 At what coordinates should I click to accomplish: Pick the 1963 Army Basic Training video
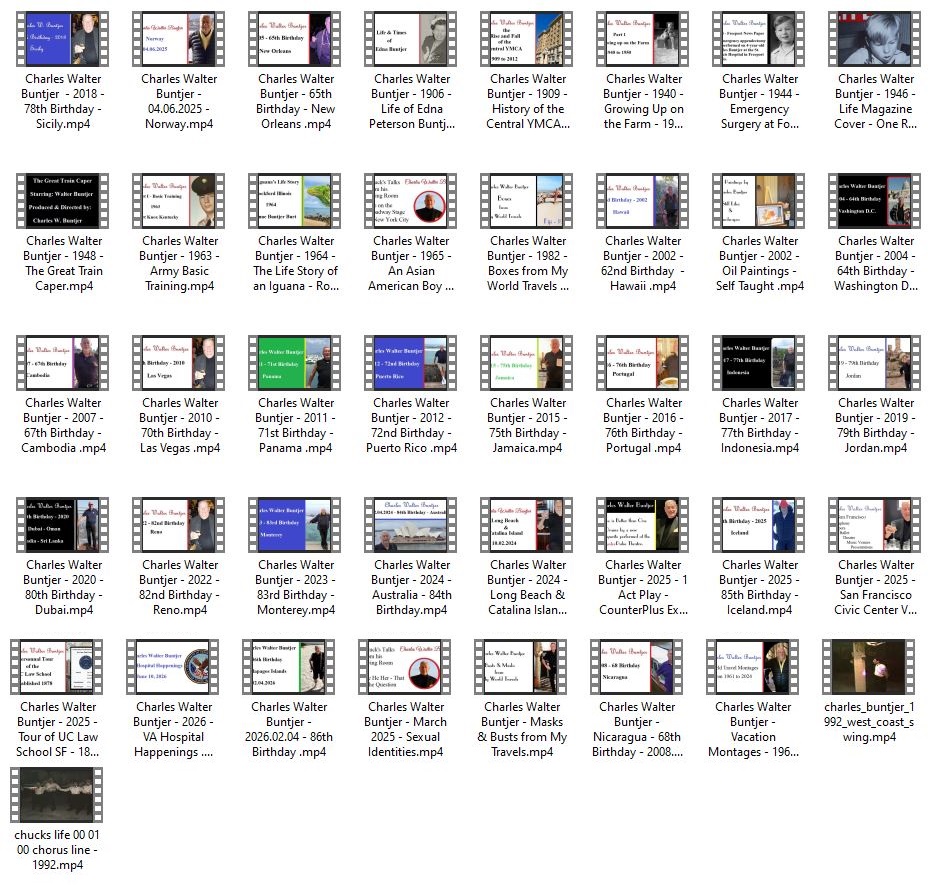click(x=179, y=201)
